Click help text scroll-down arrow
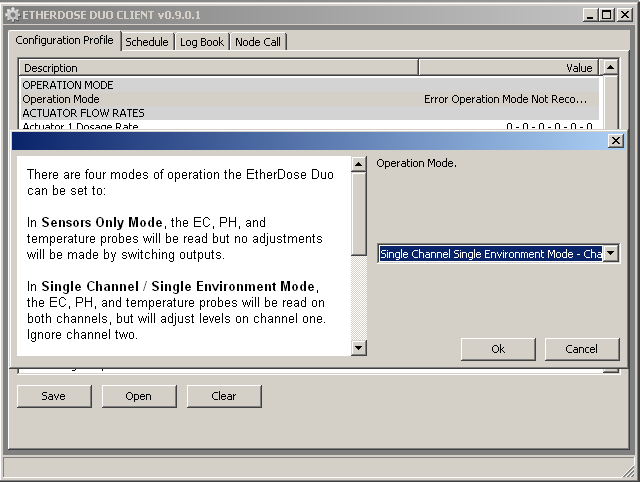The image size is (640, 482). pyautogui.click(x=358, y=348)
